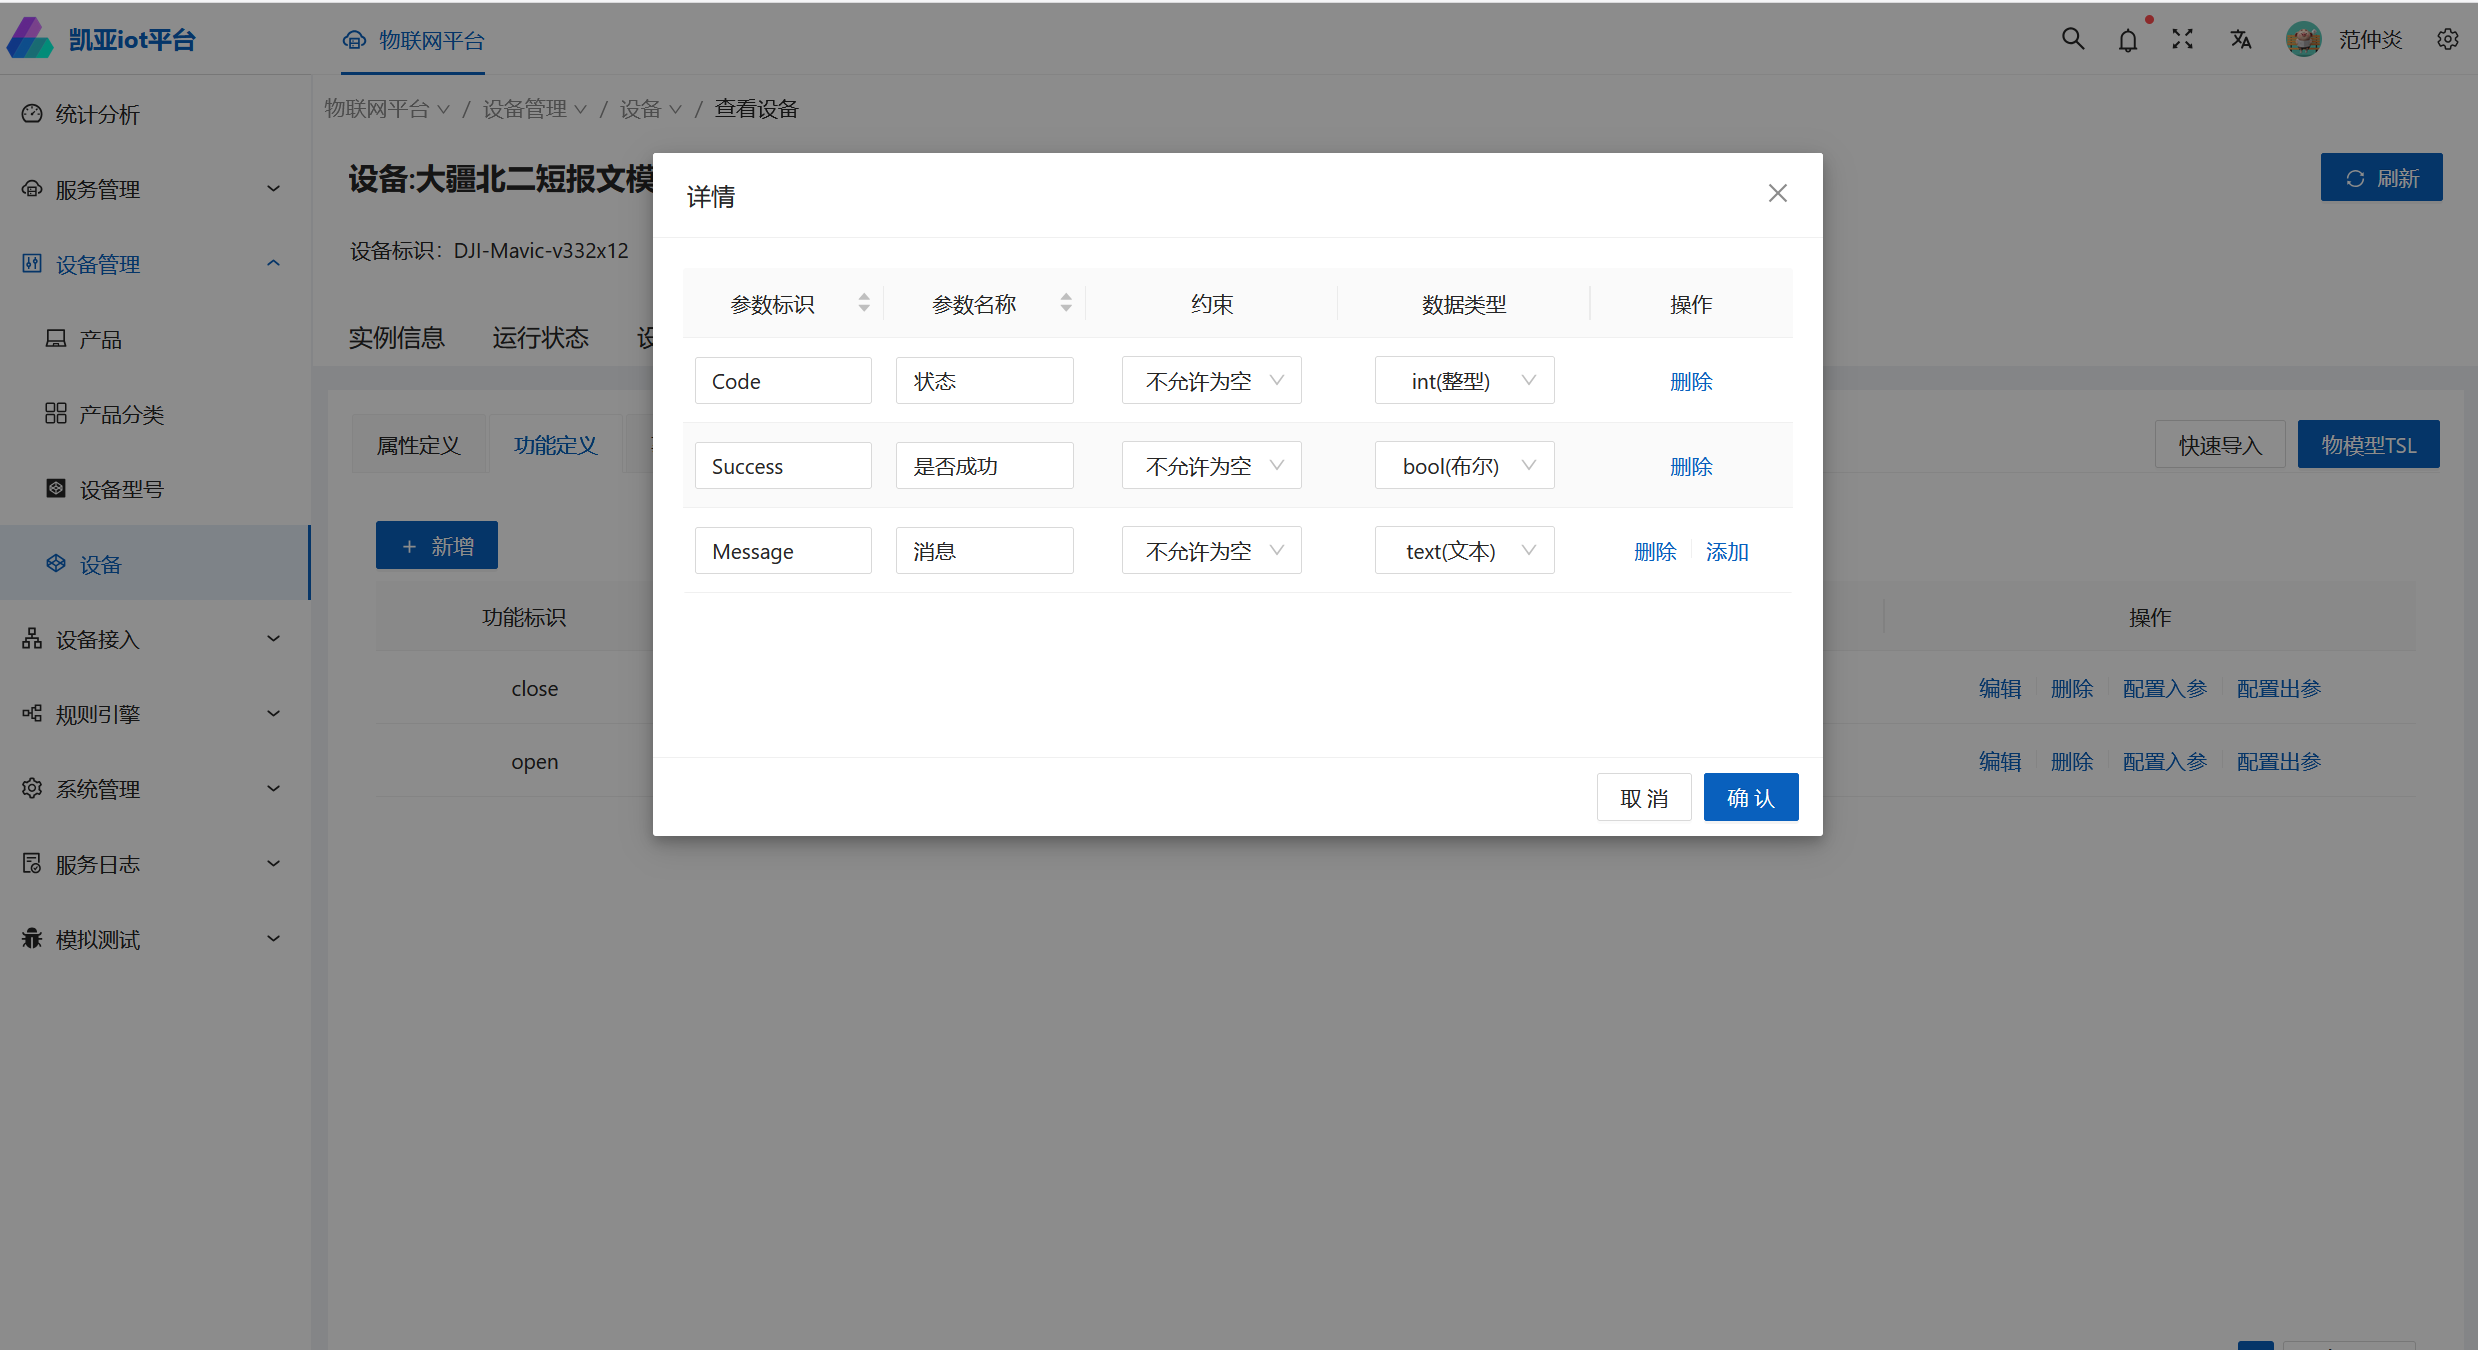Image resolution: width=2478 pixels, height=1350 pixels.
Task: Close the 详情 dialog with X
Action: [x=1777, y=193]
